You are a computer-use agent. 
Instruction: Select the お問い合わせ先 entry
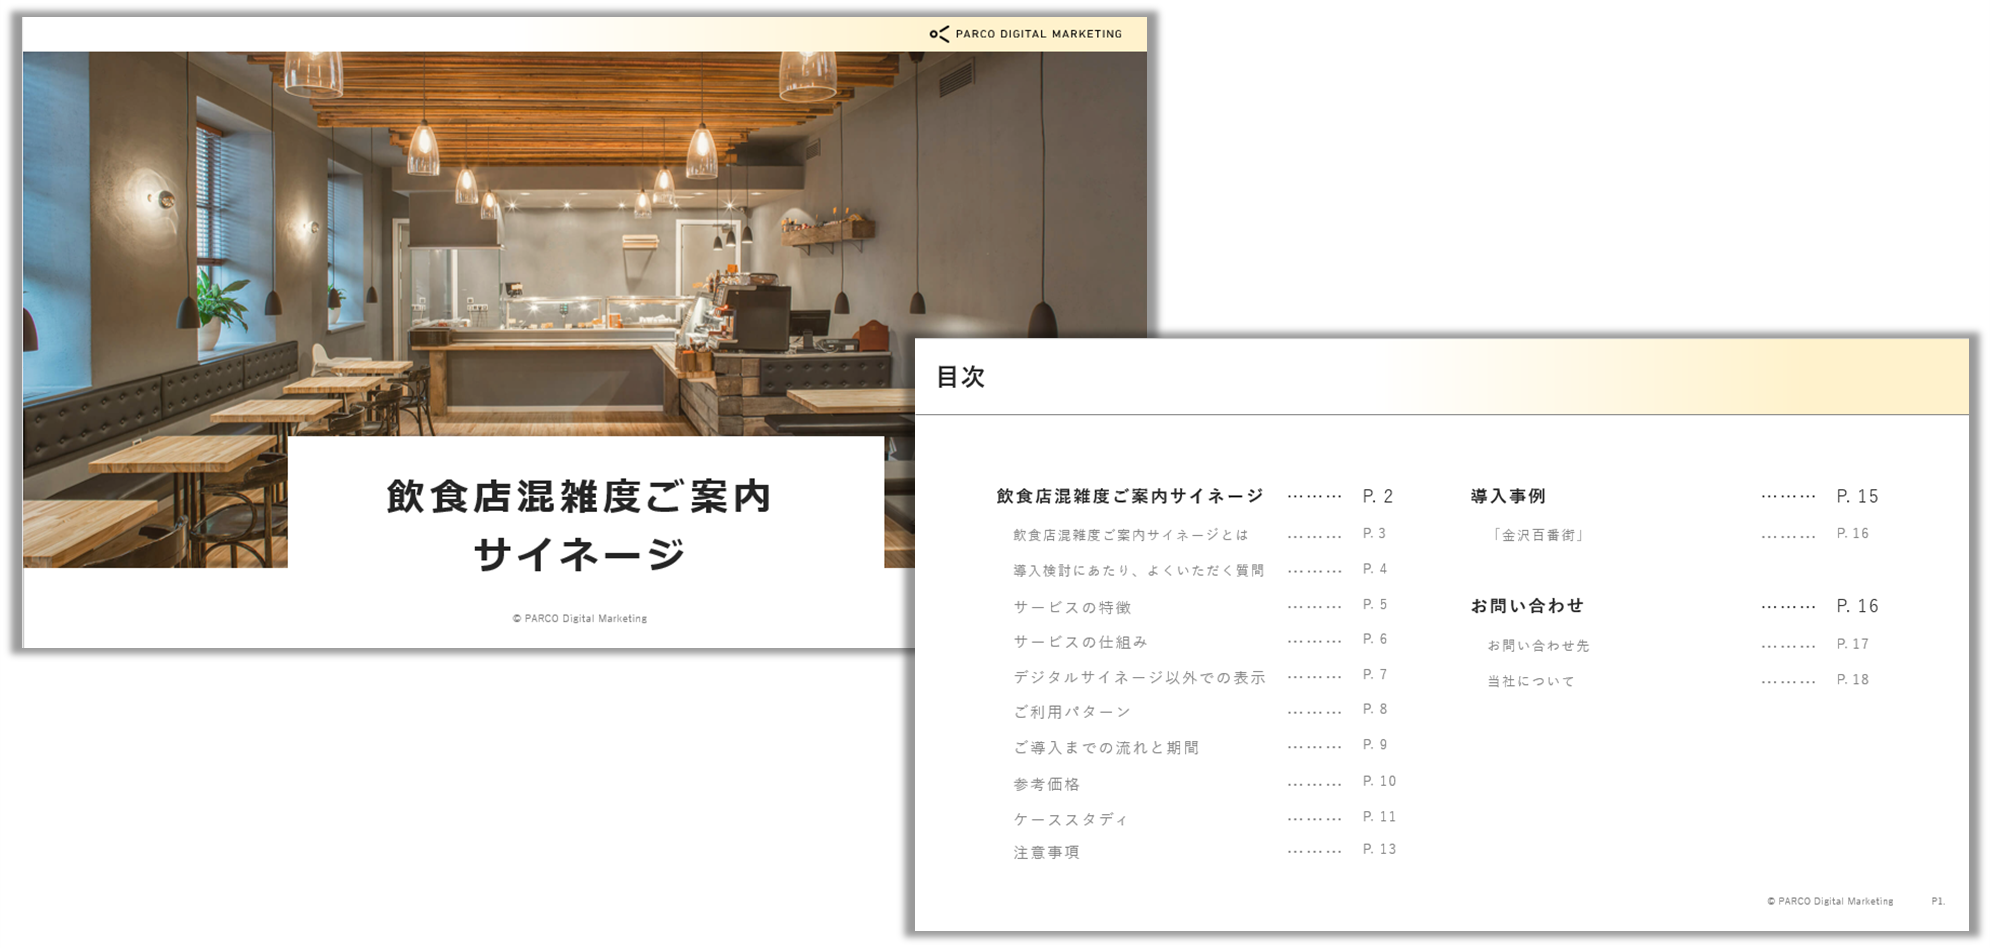1540,645
